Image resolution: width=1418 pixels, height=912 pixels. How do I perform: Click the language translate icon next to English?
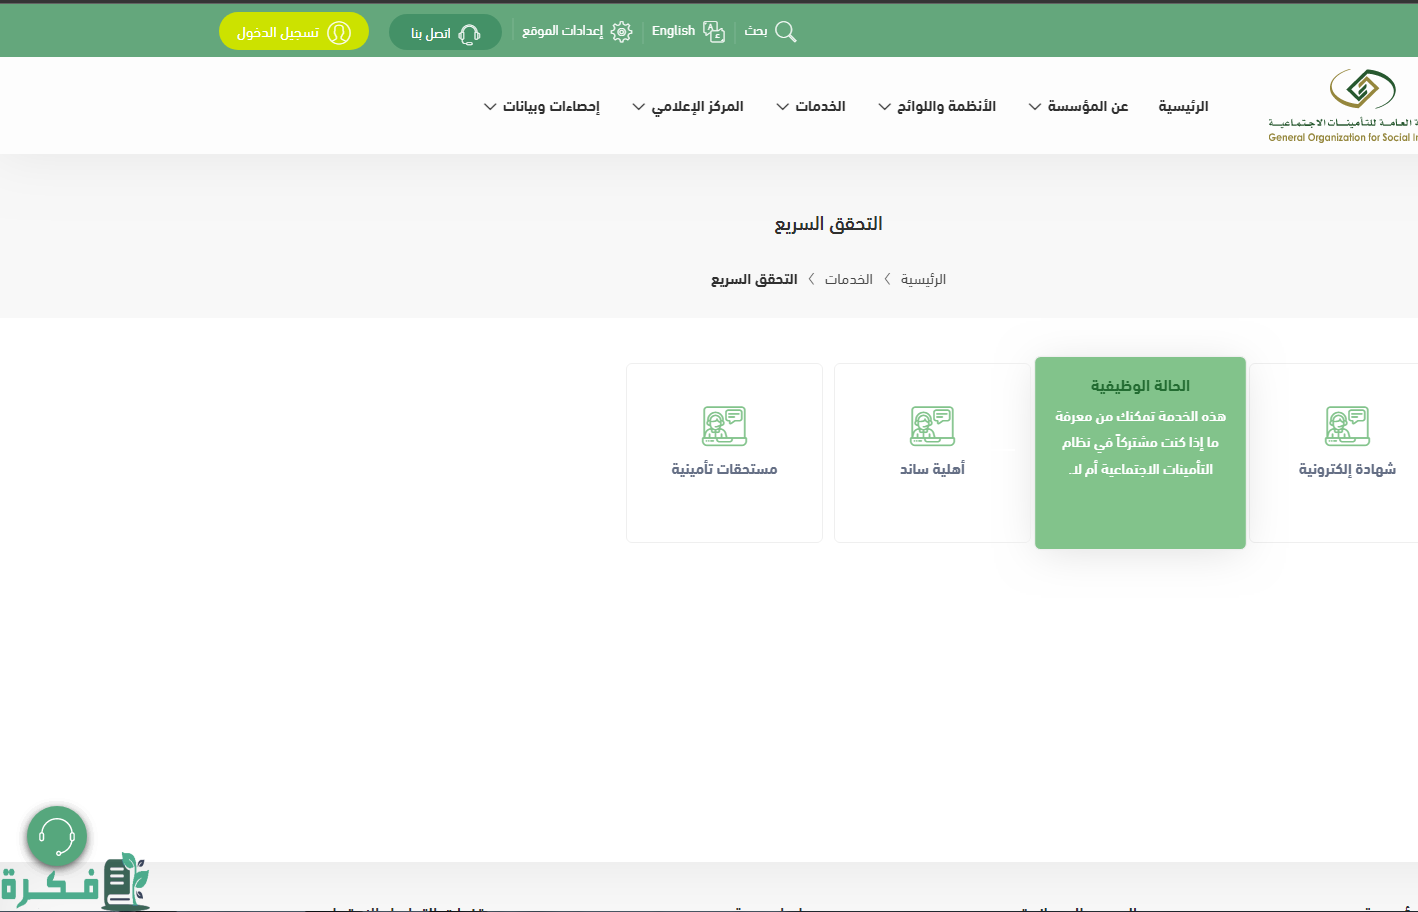coord(714,32)
